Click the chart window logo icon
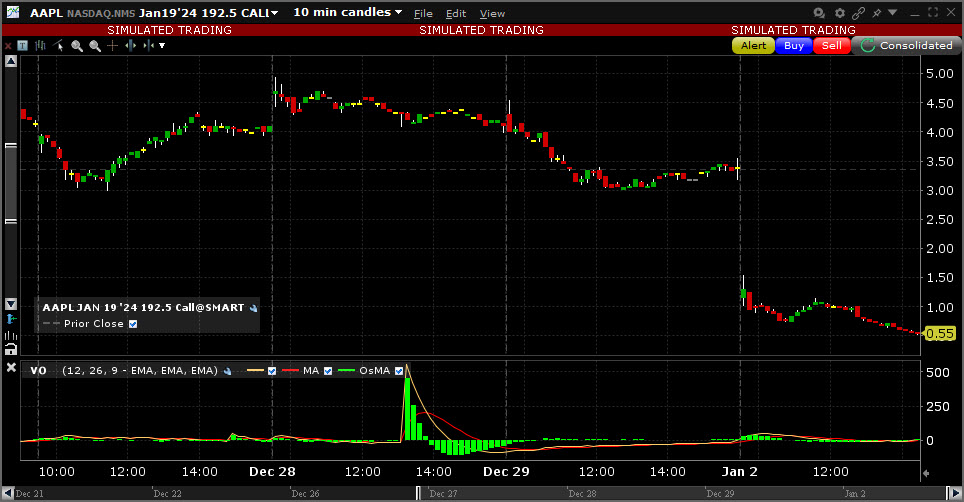Screen dimensions: 964x502 (13, 12)
